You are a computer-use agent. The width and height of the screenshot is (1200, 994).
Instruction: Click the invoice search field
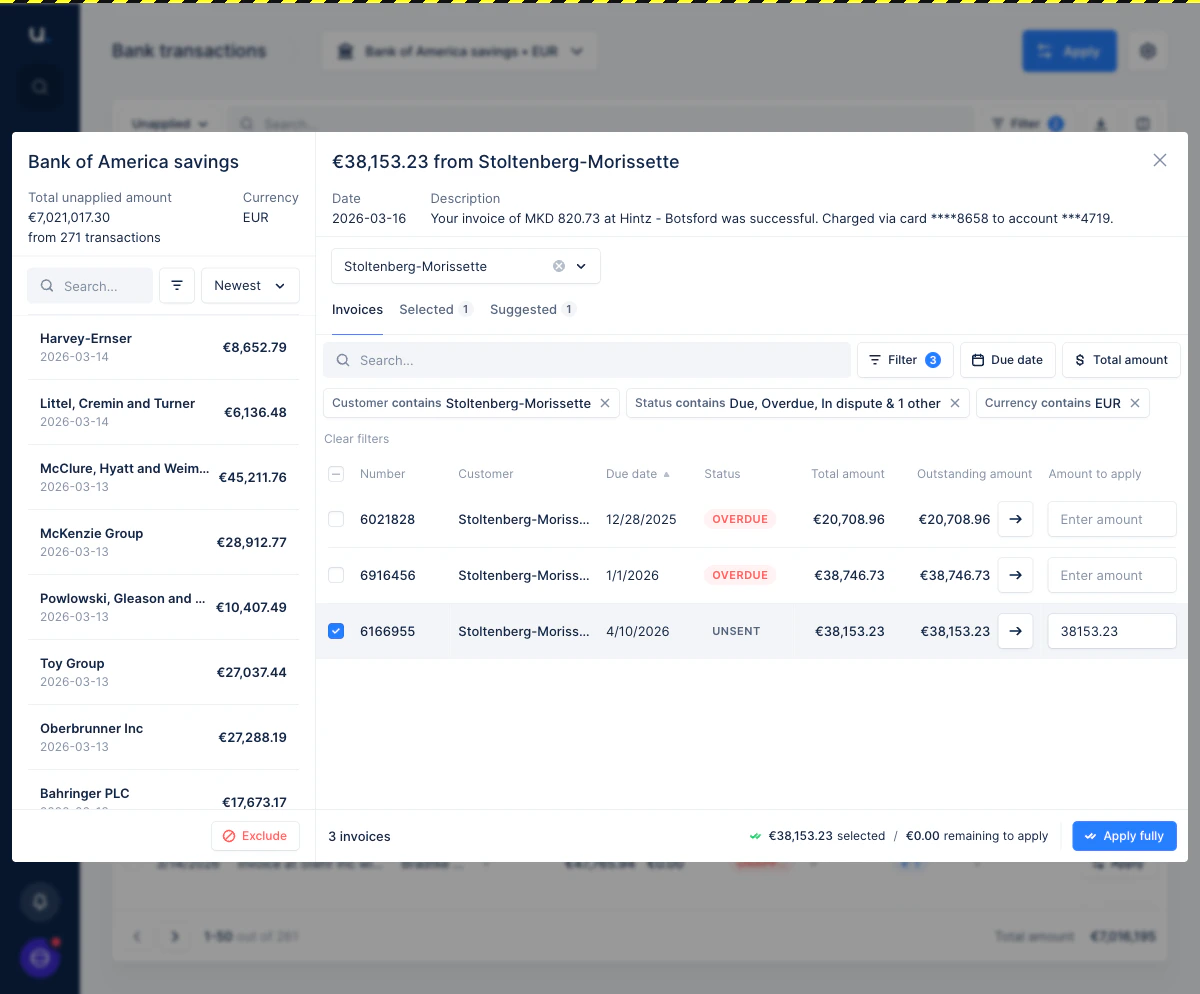[587, 360]
